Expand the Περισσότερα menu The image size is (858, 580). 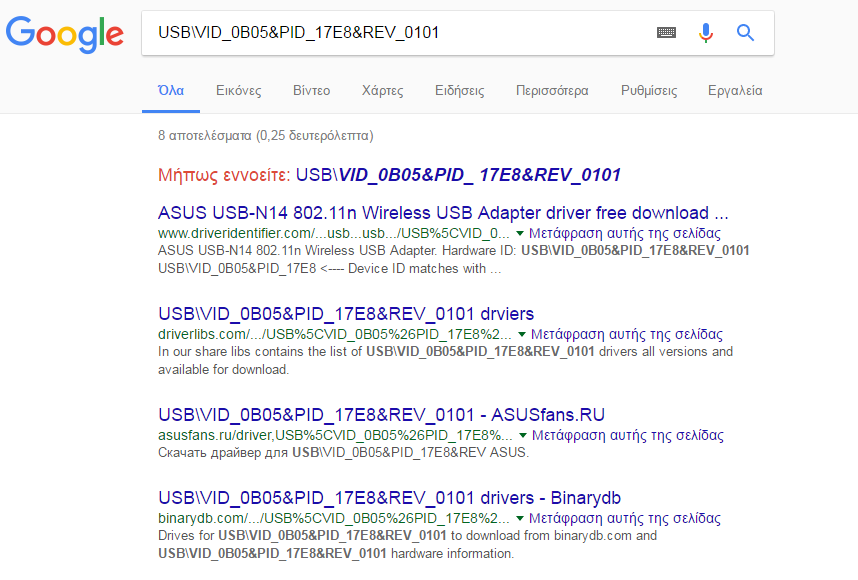tap(552, 90)
